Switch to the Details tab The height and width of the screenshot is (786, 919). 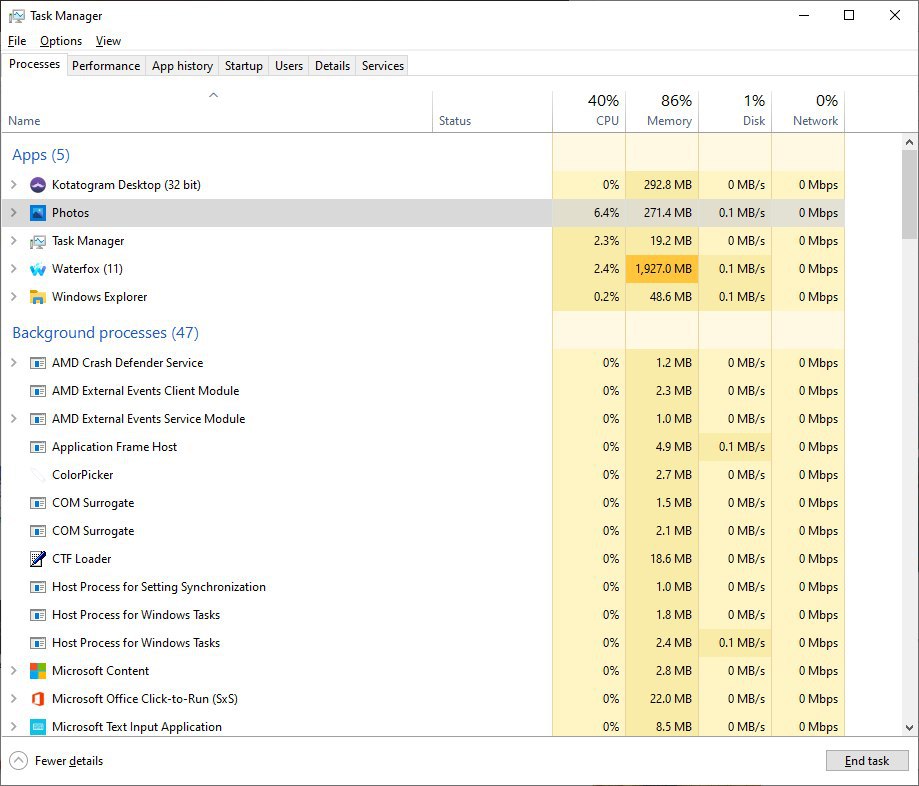(332, 66)
